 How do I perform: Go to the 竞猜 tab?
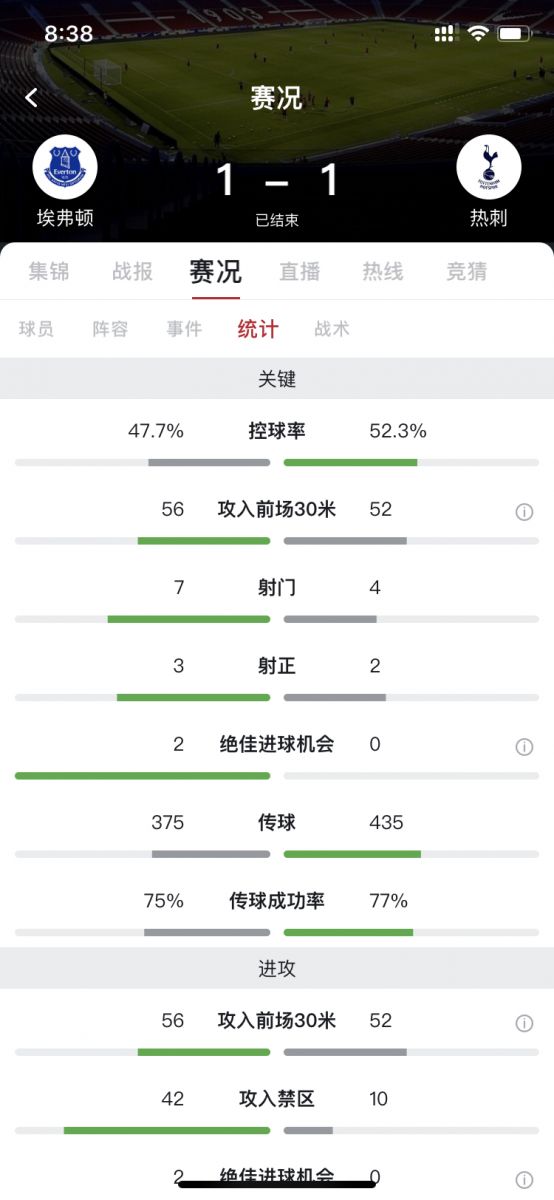tap(467, 271)
